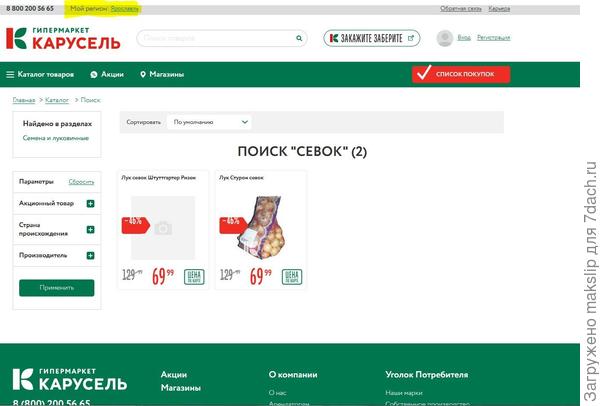The image size is (600, 406).
Task: Click the user avatar icon
Action: tap(445, 38)
